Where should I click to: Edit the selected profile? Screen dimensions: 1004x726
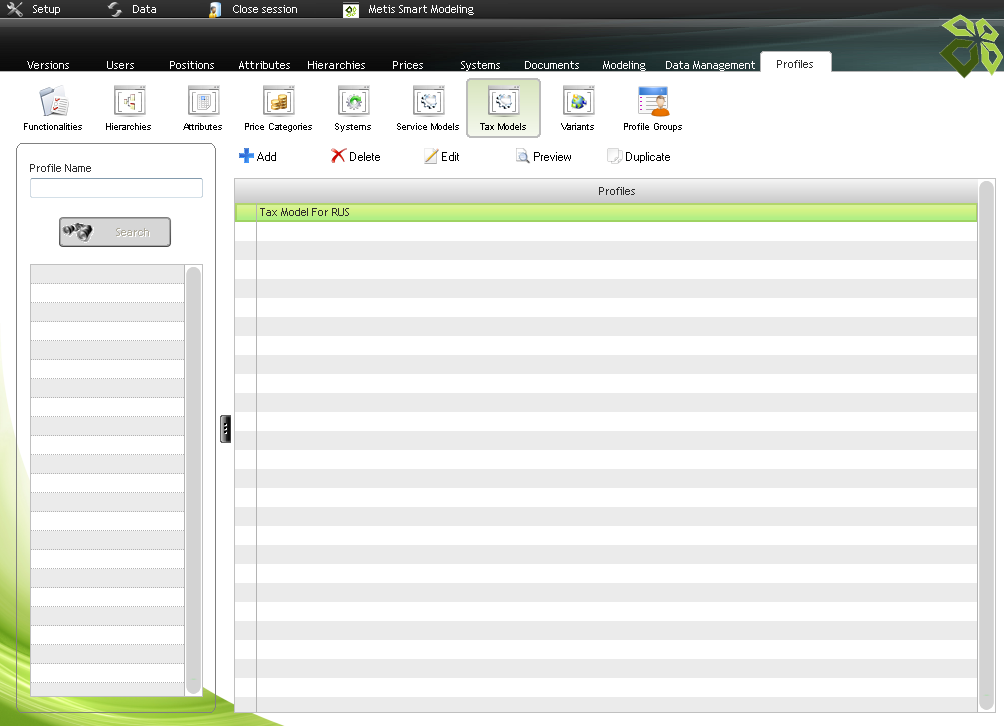(442, 157)
